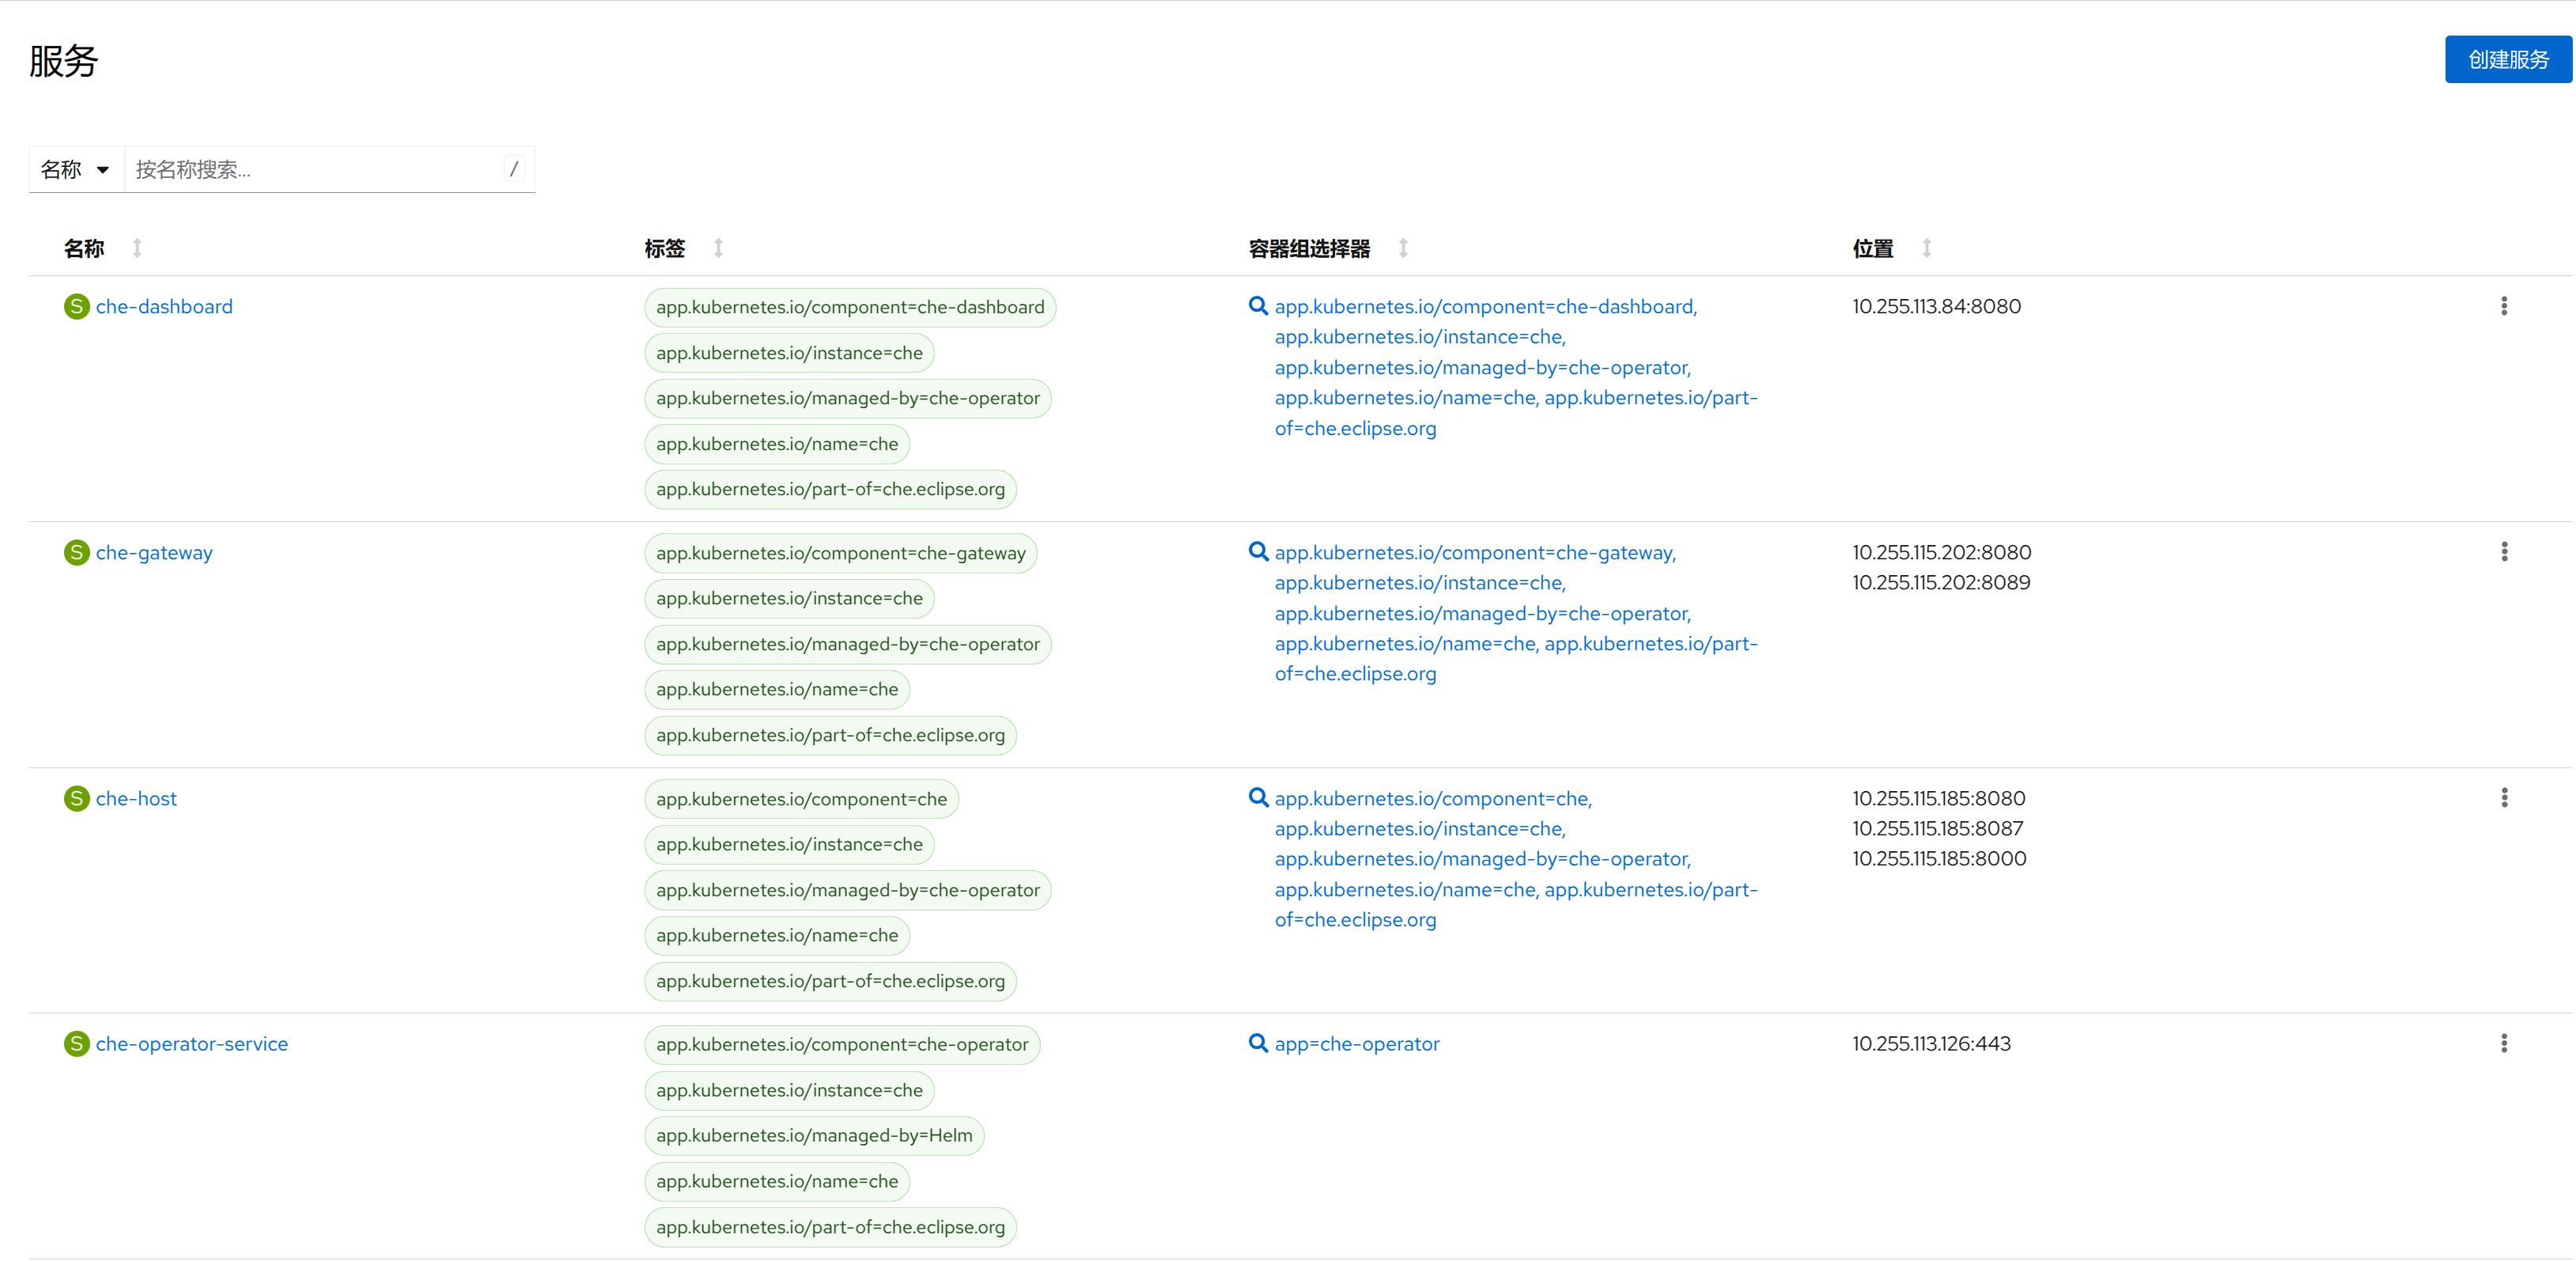
Task: Click the che-host service S icon
Action: 76,798
